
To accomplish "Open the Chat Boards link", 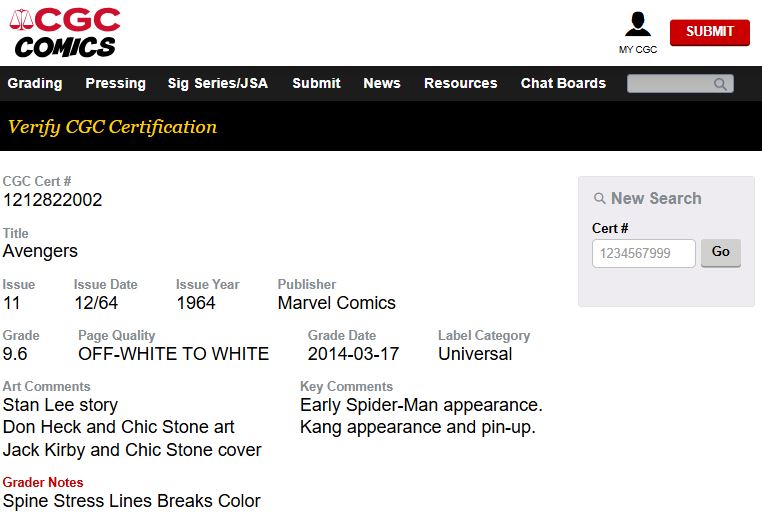I will click(x=563, y=83).
